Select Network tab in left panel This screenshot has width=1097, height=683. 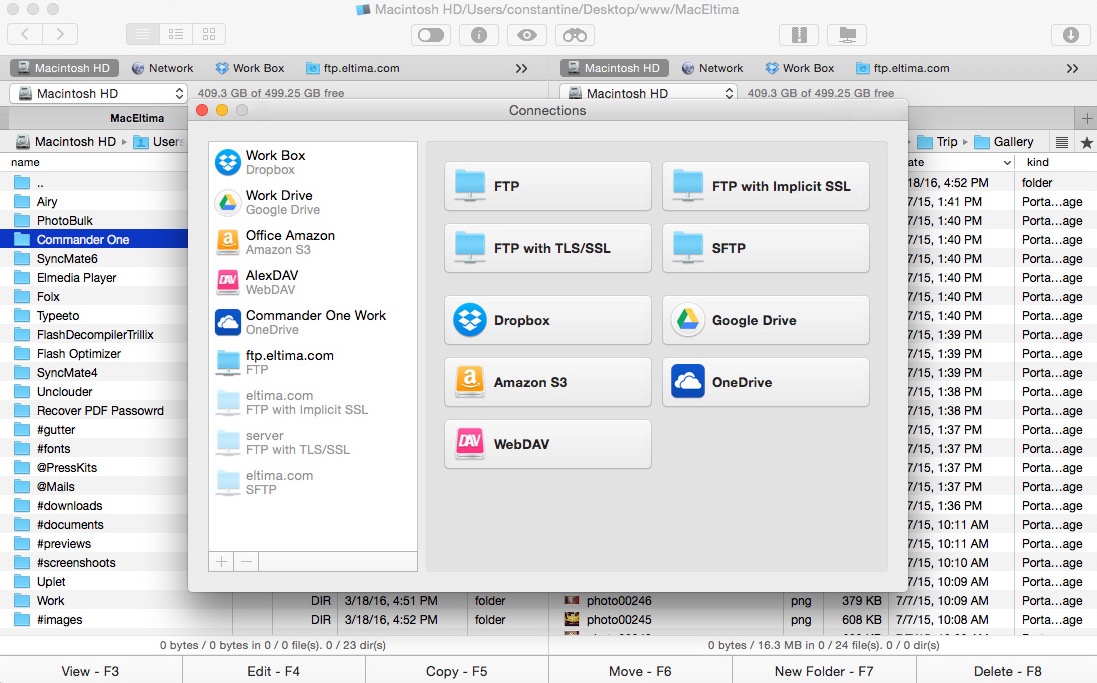click(162, 68)
